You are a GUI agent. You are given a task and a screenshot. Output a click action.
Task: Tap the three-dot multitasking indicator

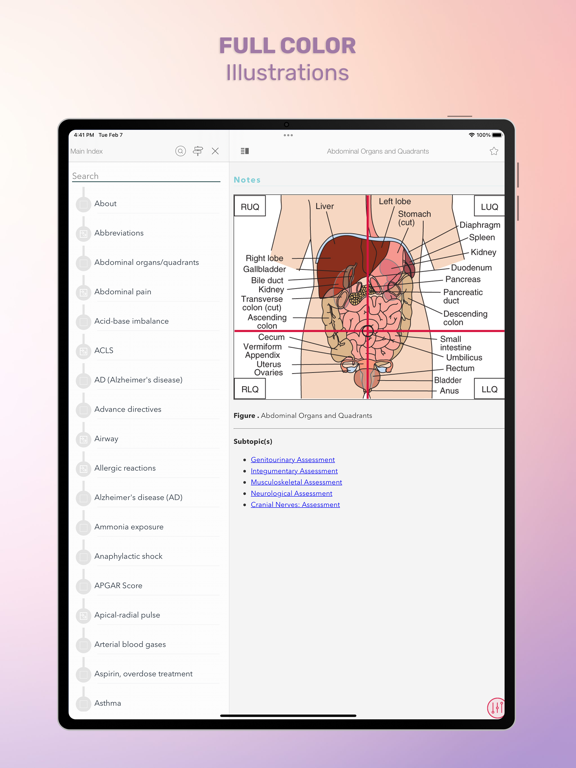click(x=288, y=135)
